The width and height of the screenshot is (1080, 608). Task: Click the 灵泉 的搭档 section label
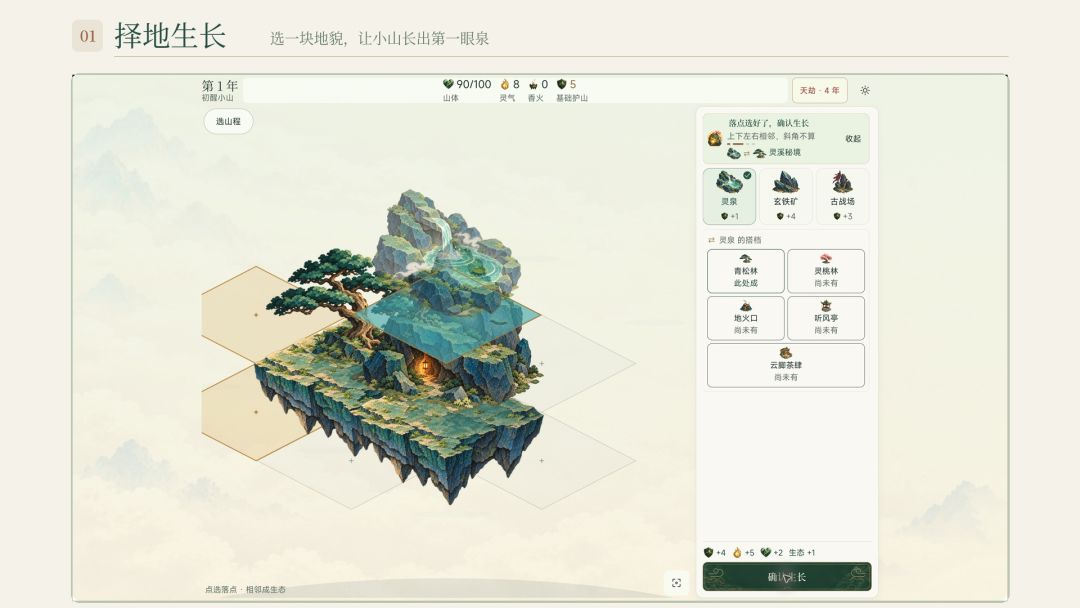pos(740,240)
